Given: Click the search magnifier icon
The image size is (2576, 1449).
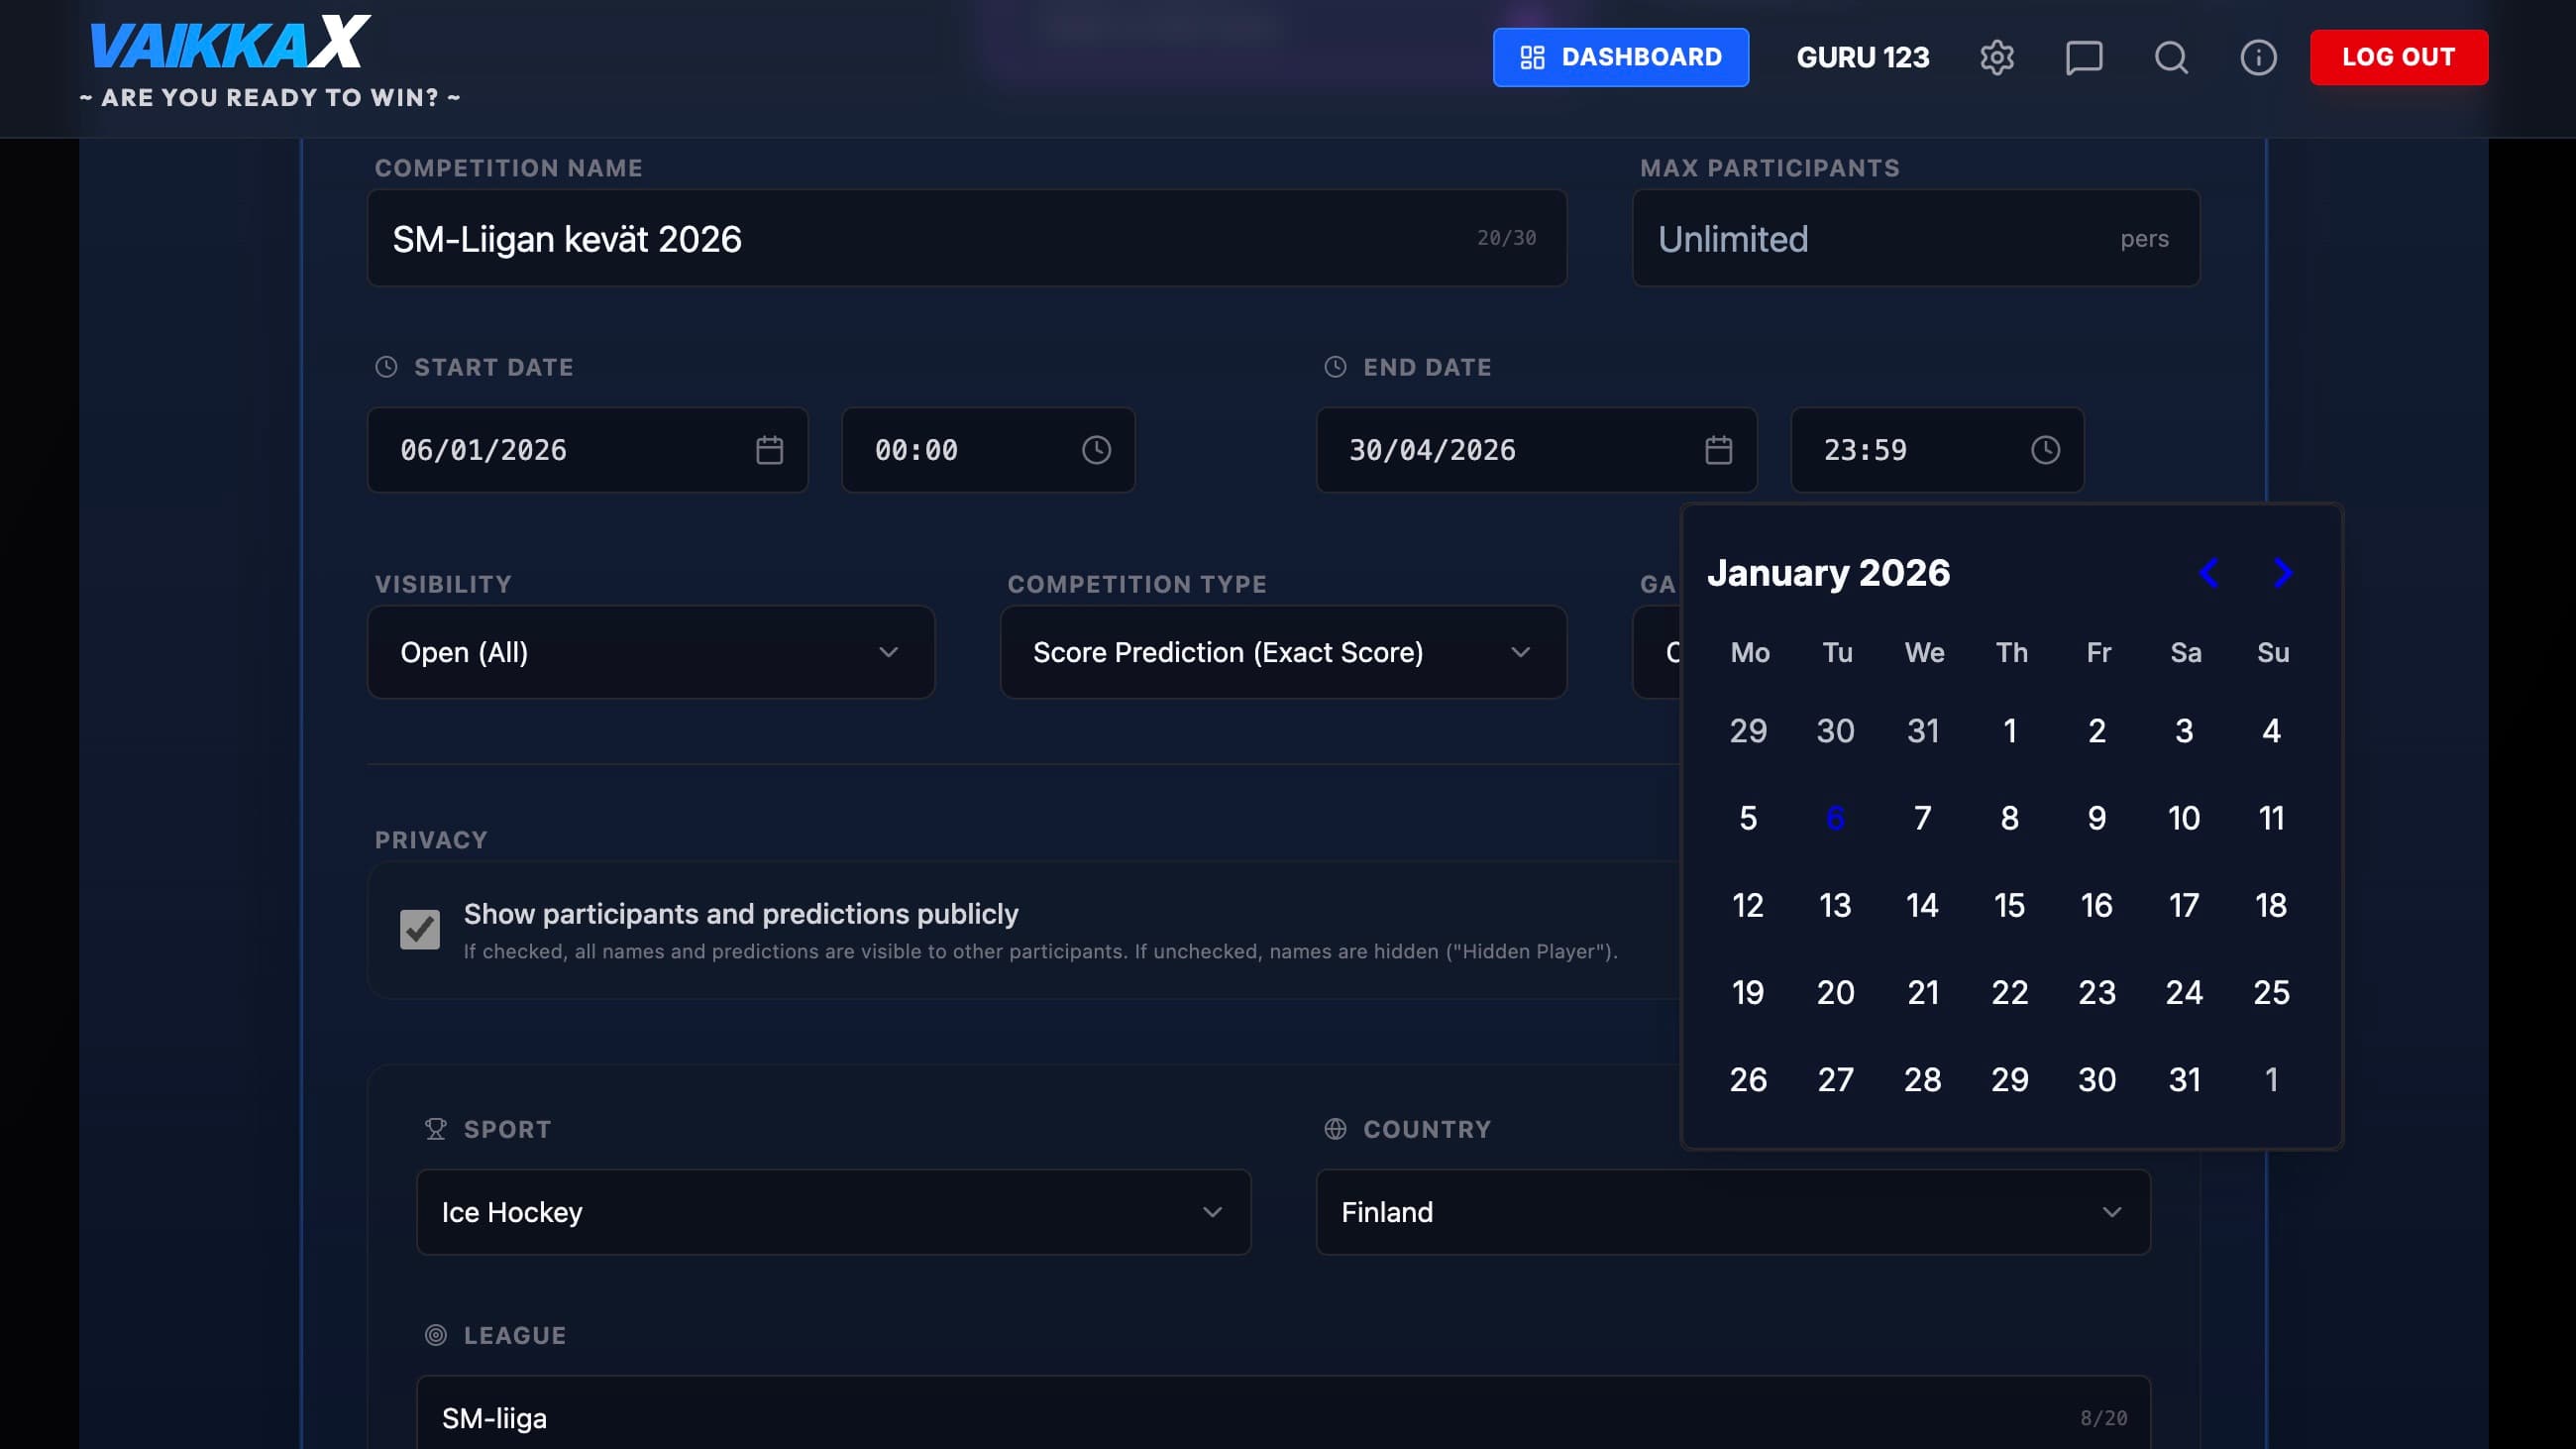Looking at the screenshot, I should click(2170, 57).
